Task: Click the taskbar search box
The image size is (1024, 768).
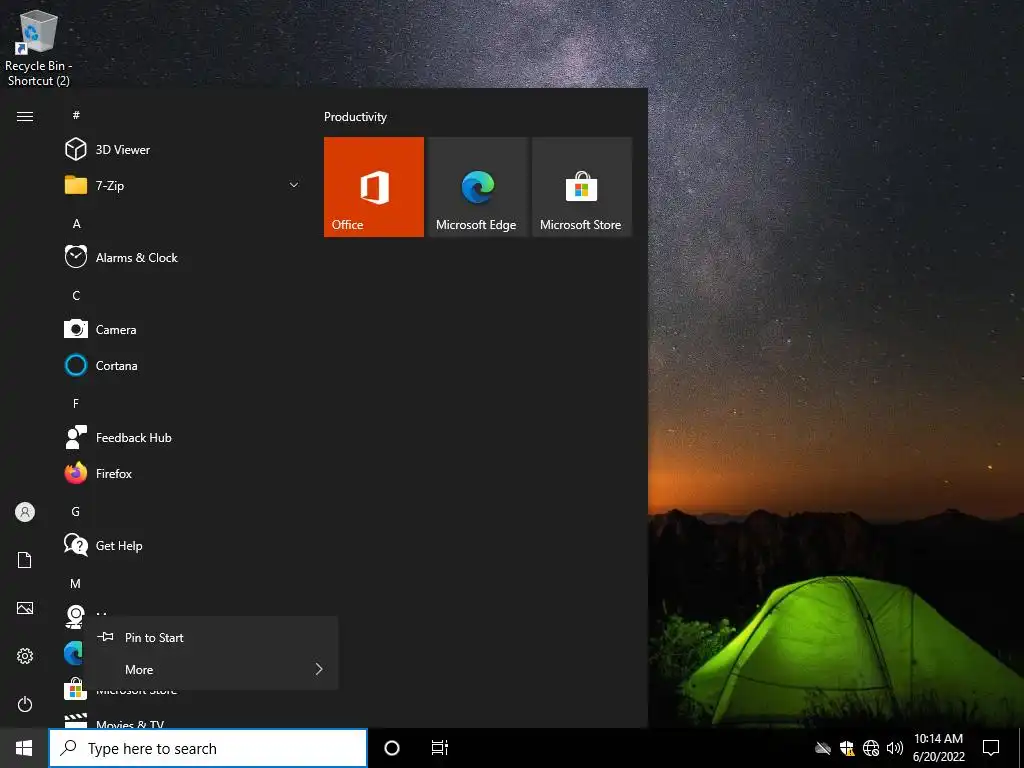Action: (208, 748)
